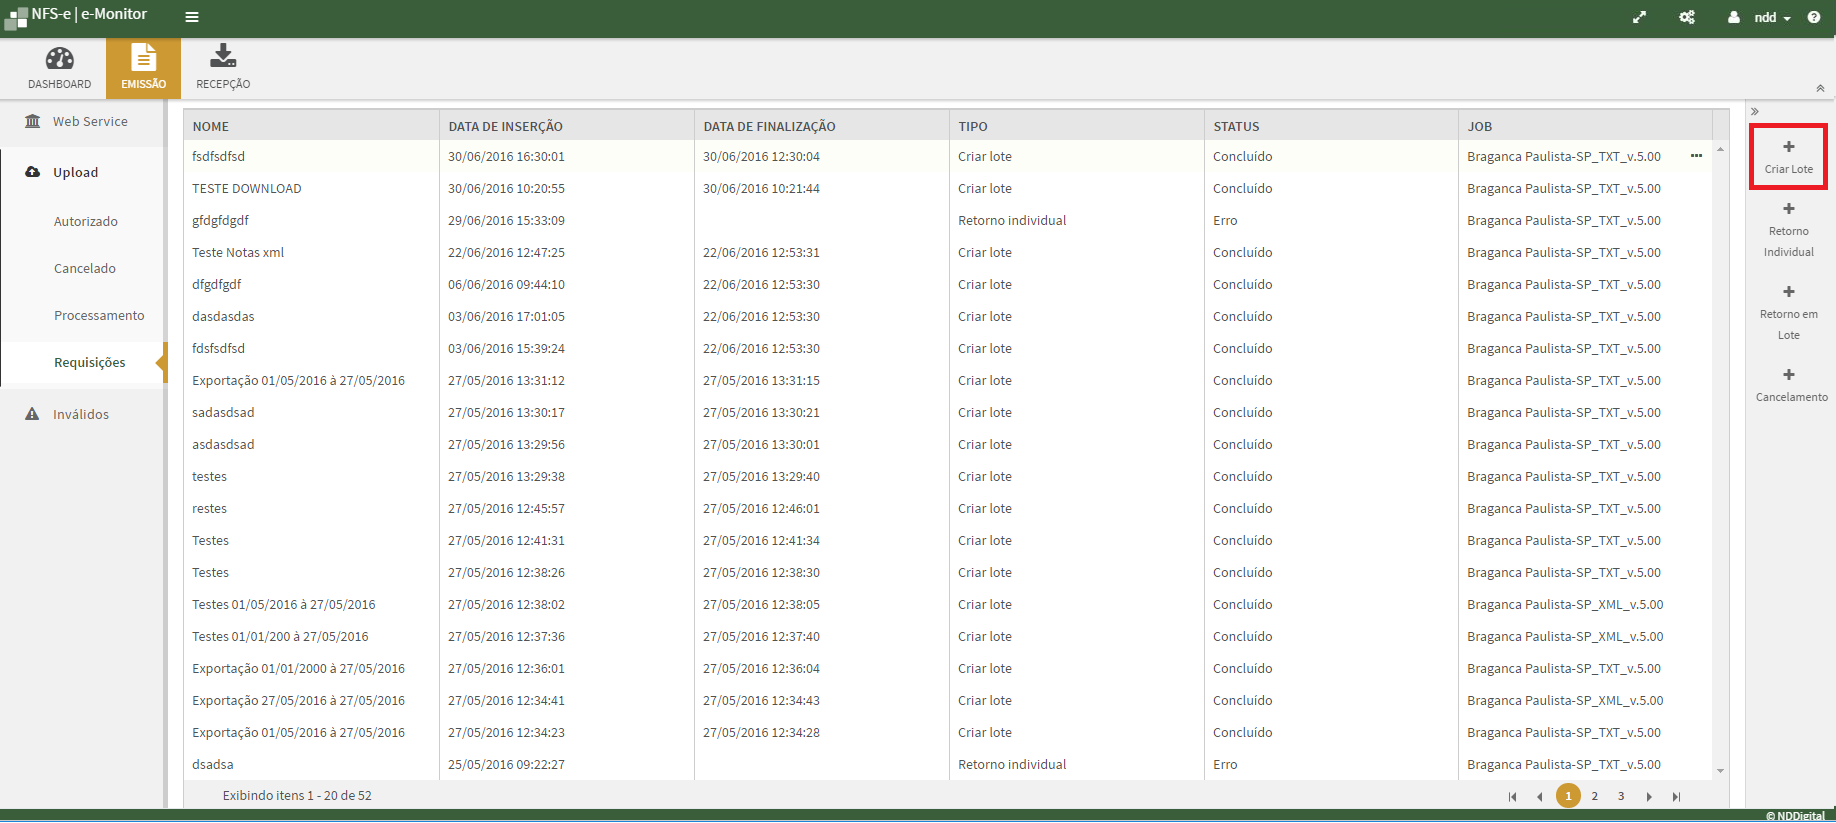Switch to the Emissão tab
This screenshot has width=1836, height=823.
pos(143,68)
